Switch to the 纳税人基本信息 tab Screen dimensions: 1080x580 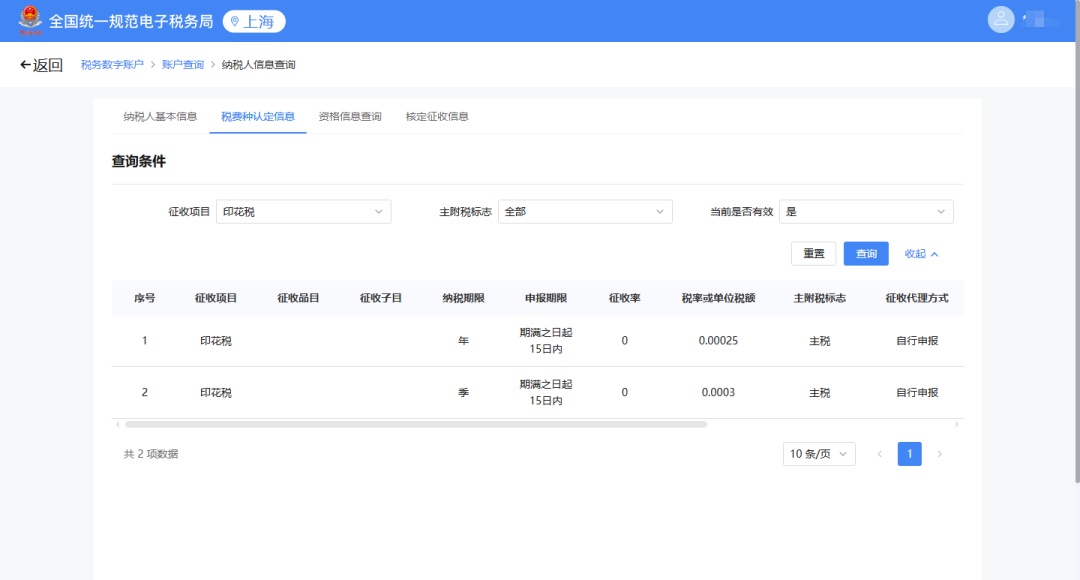point(160,116)
